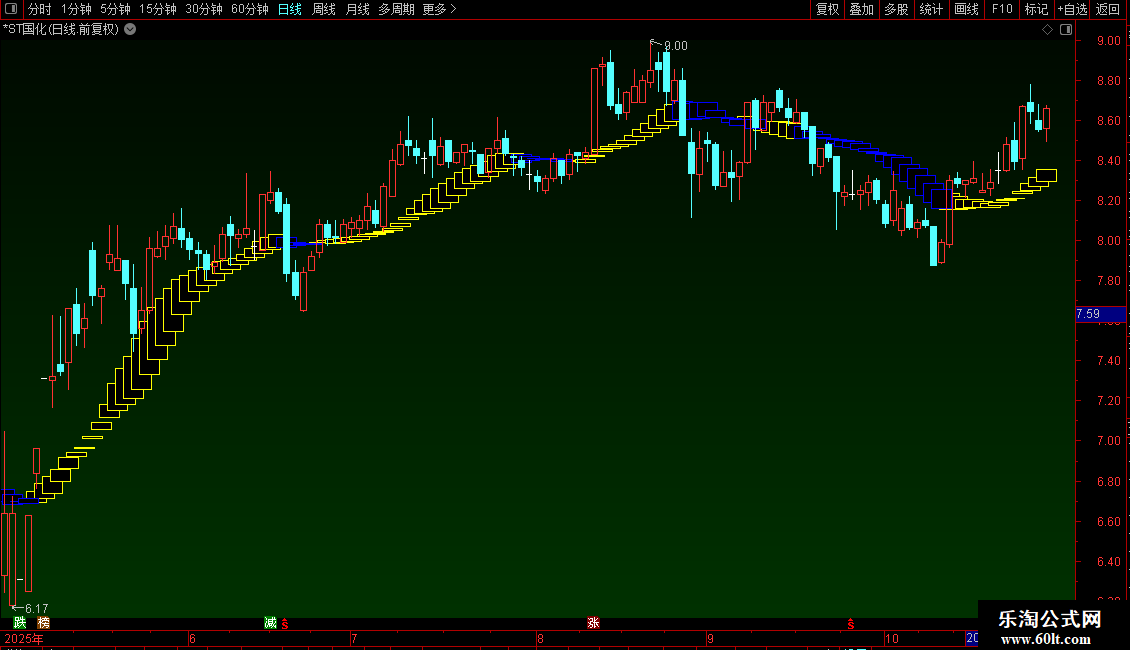Image resolution: width=1130 pixels, height=650 pixels.
Task: Click month 8 on the time axis
Action: 540,638
